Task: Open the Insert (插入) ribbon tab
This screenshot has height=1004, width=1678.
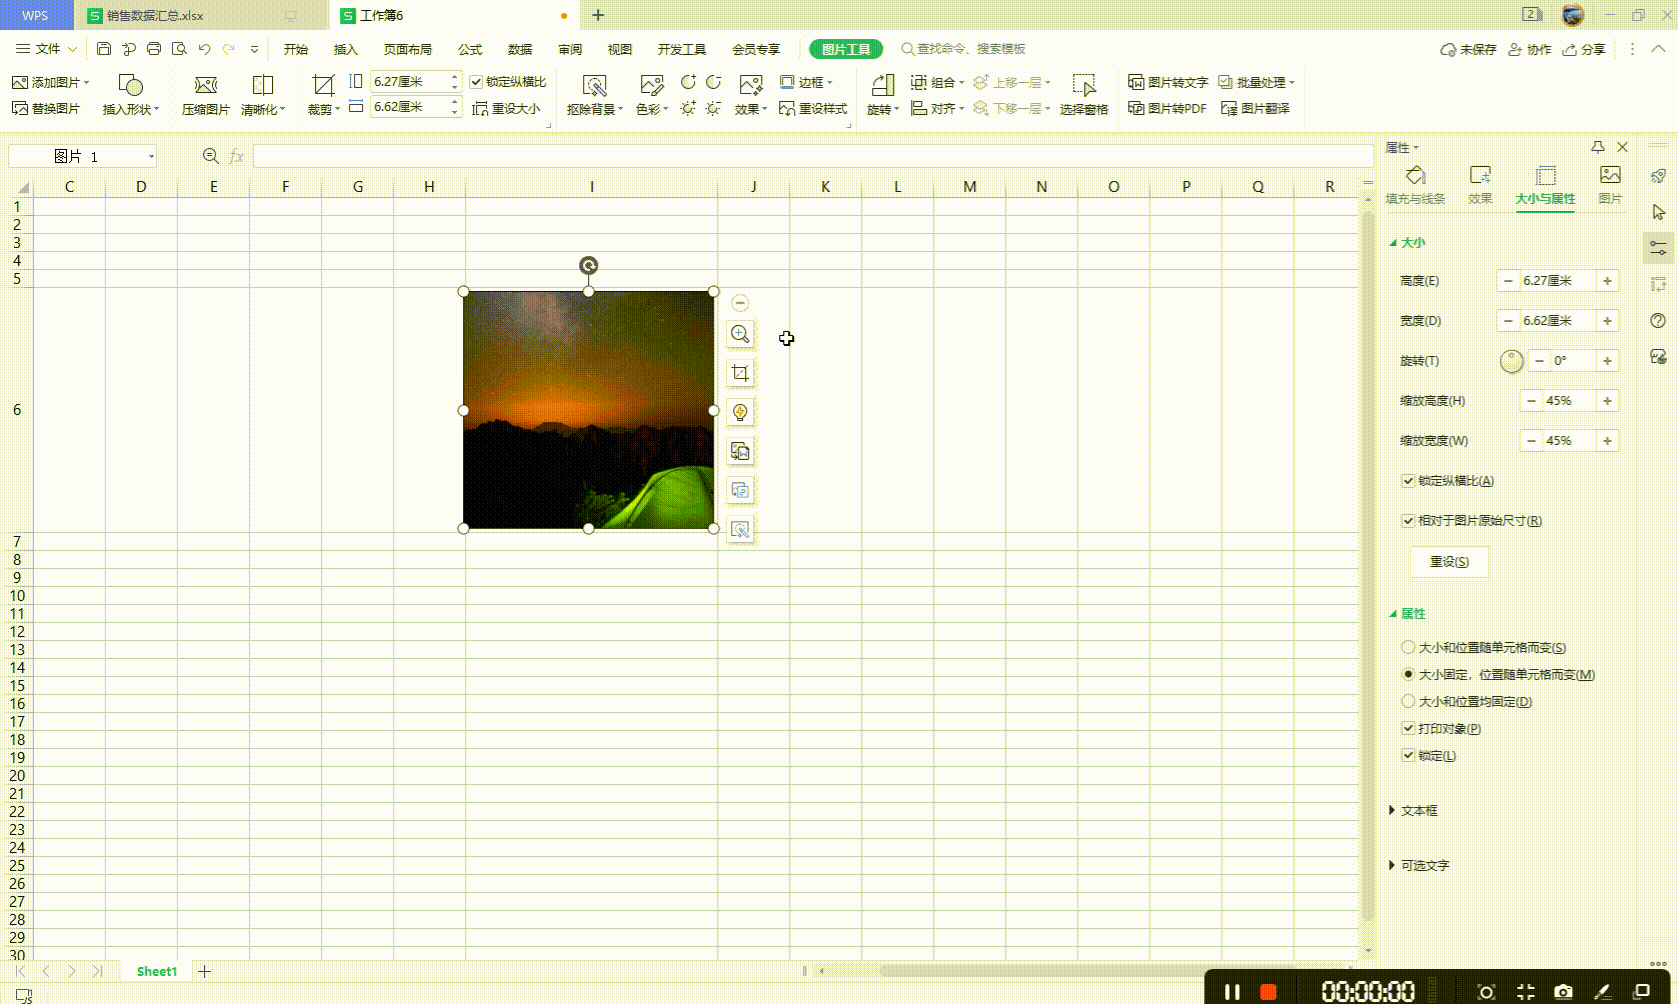Action: [x=345, y=49]
